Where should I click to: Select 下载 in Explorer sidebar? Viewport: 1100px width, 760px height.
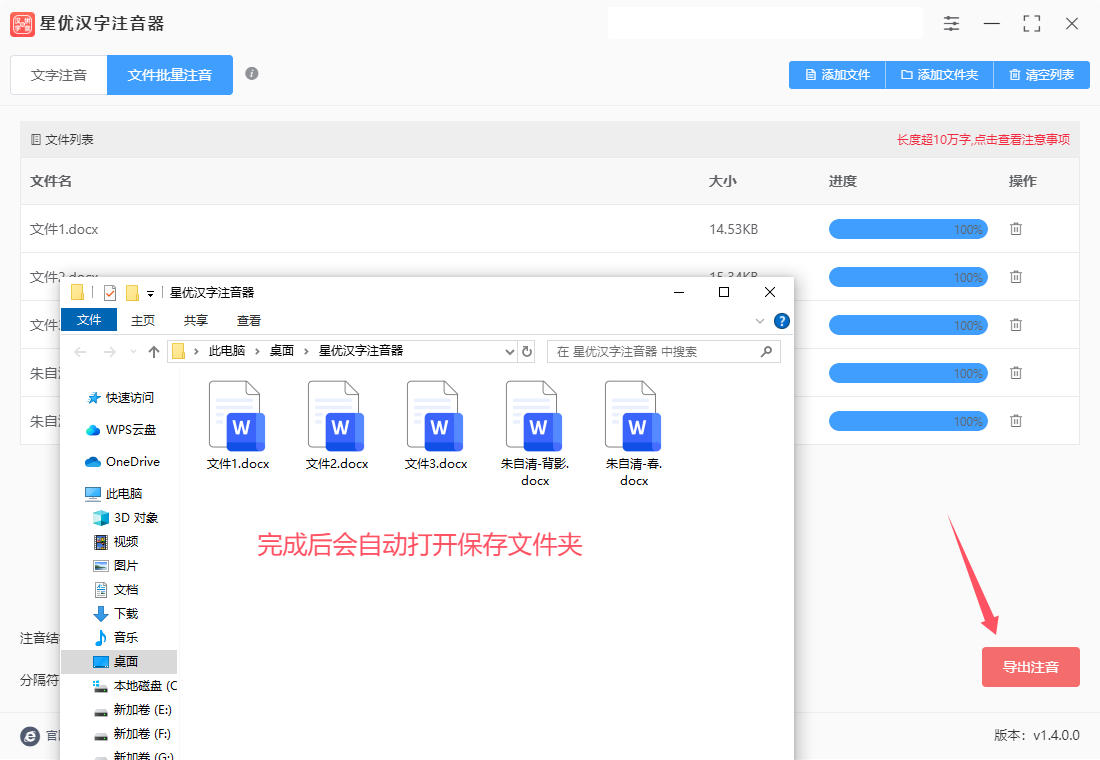coord(116,613)
